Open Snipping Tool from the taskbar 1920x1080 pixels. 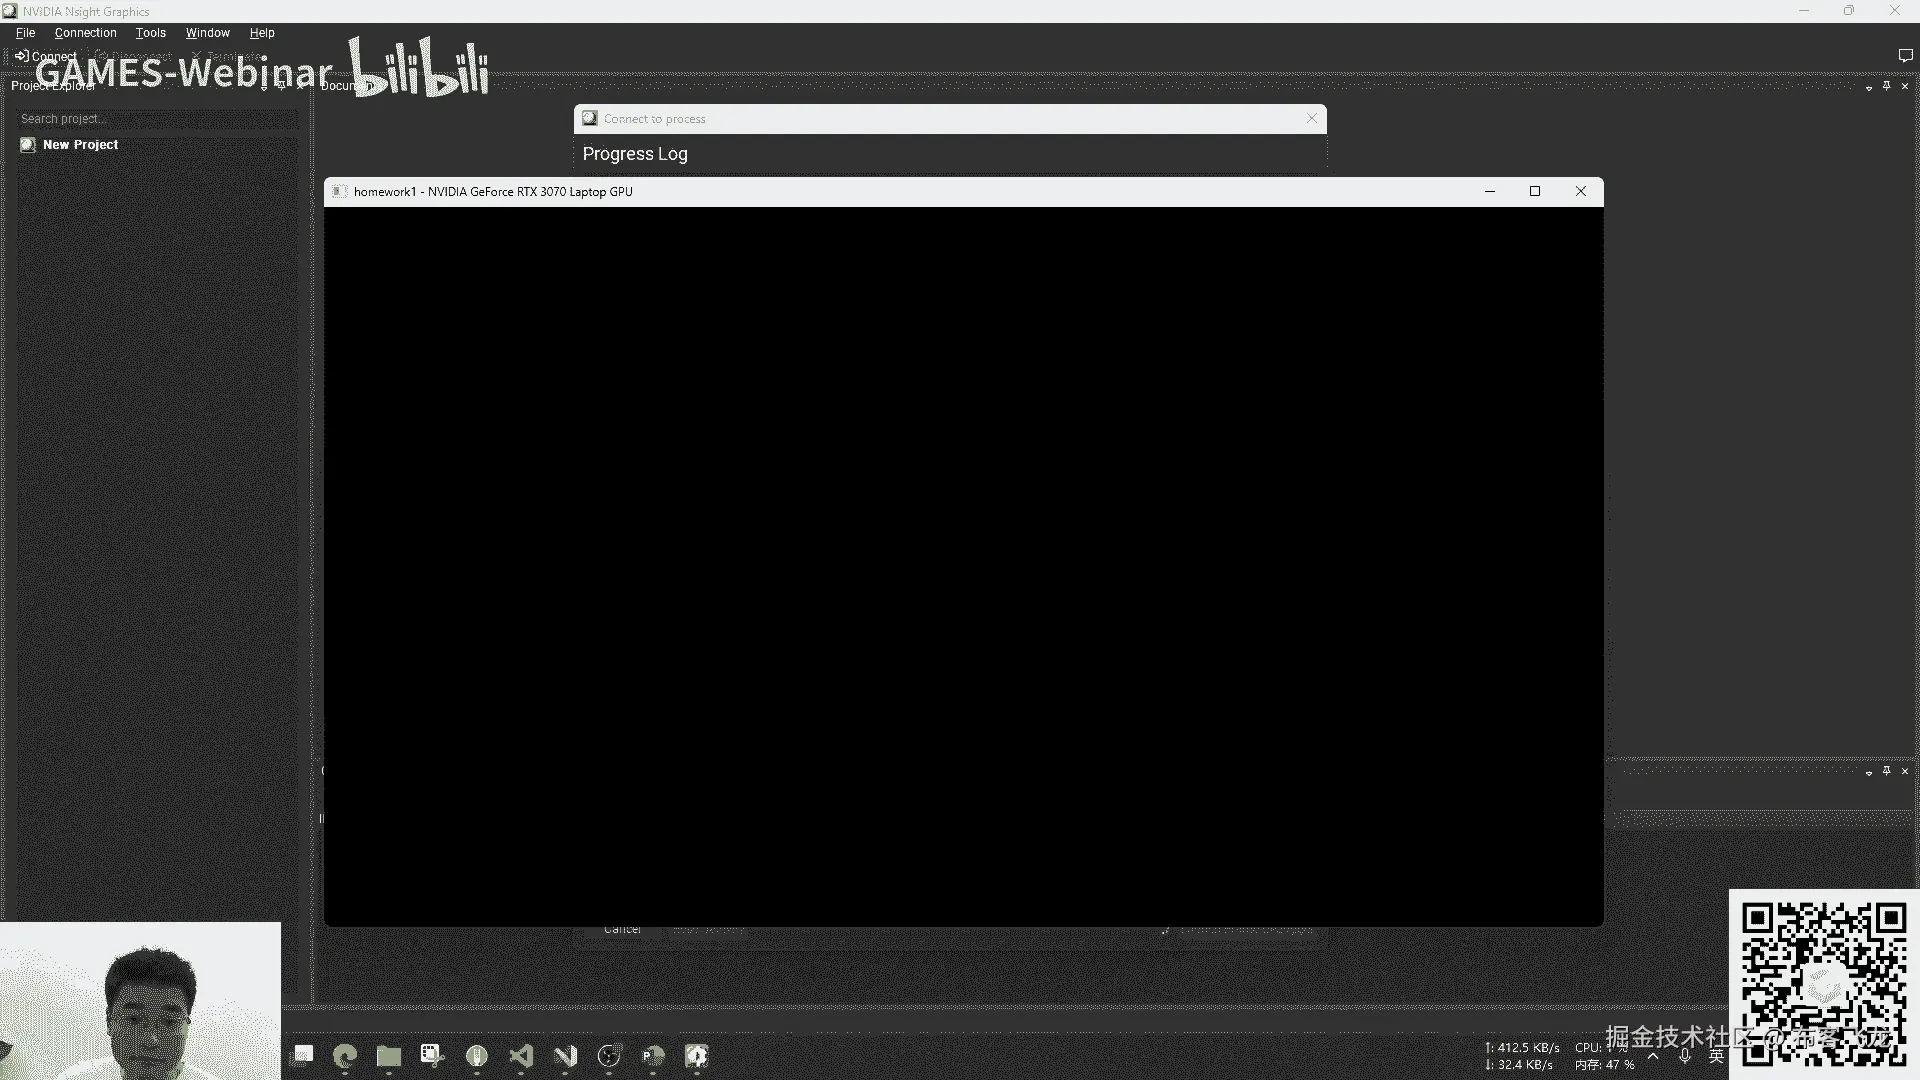coord(432,1056)
